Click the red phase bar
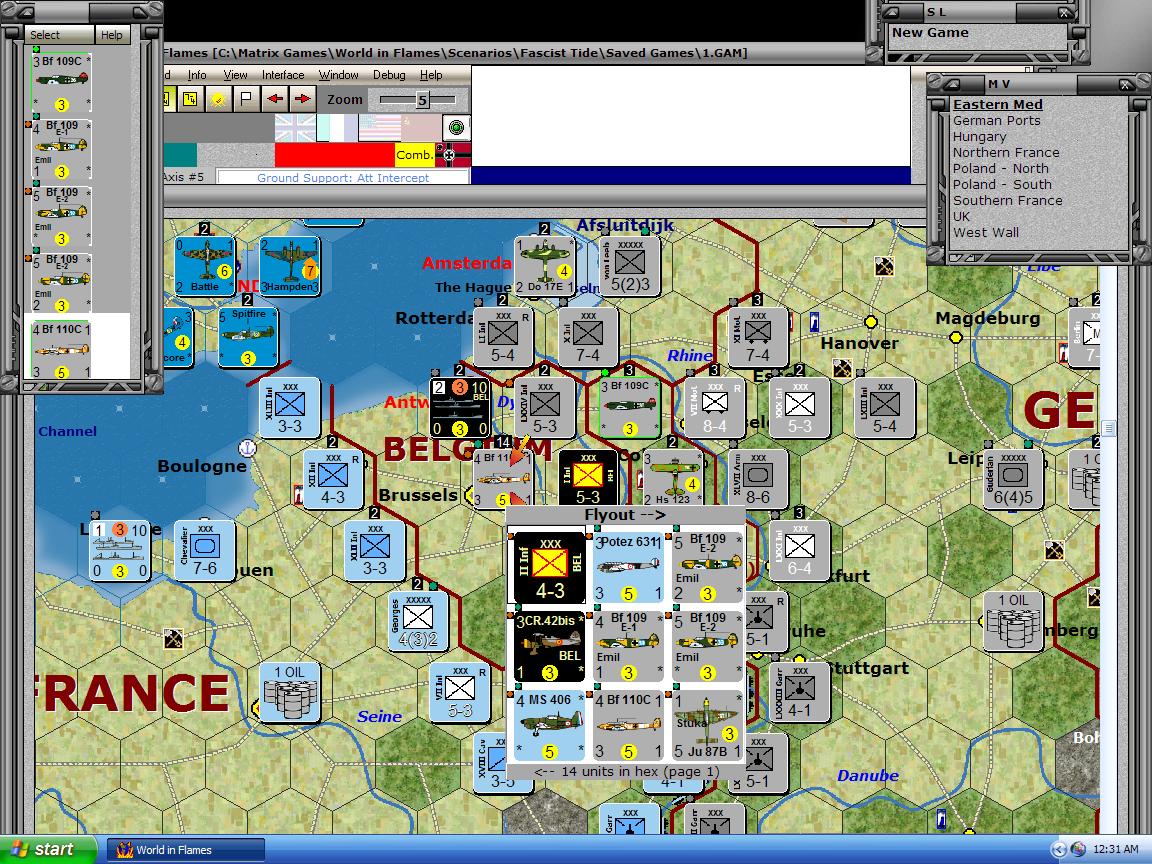The width and height of the screenshot is (1152, 864). [x=335, y=155]
